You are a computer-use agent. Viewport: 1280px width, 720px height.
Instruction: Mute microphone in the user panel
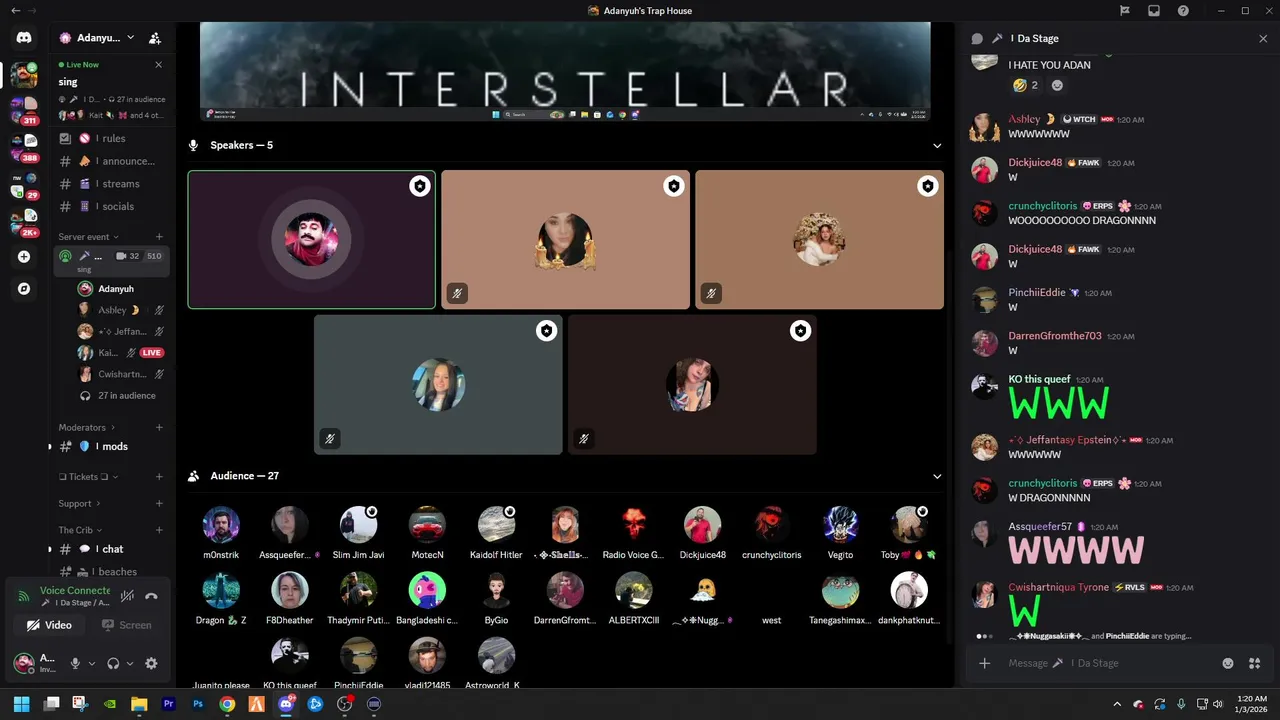point(75,663)
